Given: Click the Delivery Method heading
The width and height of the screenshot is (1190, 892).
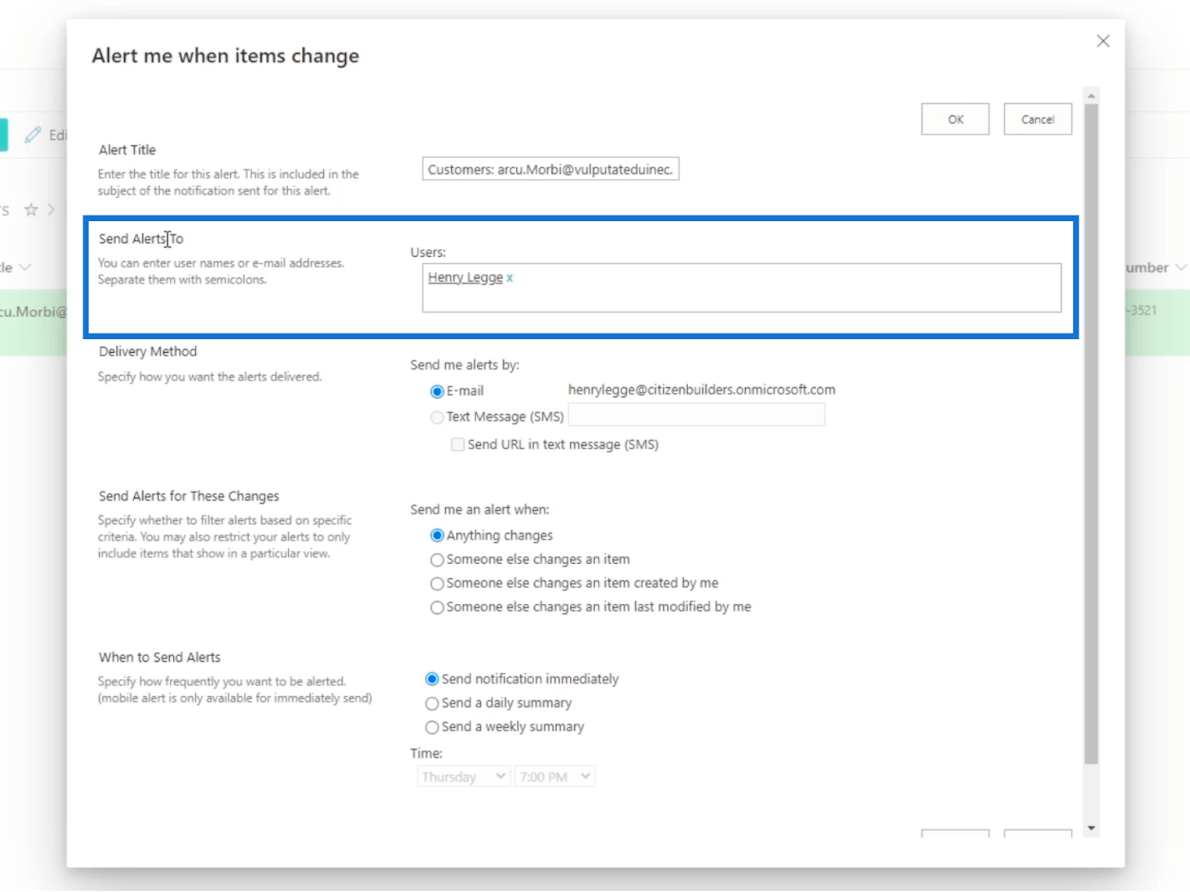Looking at the screenshot, I should pyautogui.click(x=148, y=351).
